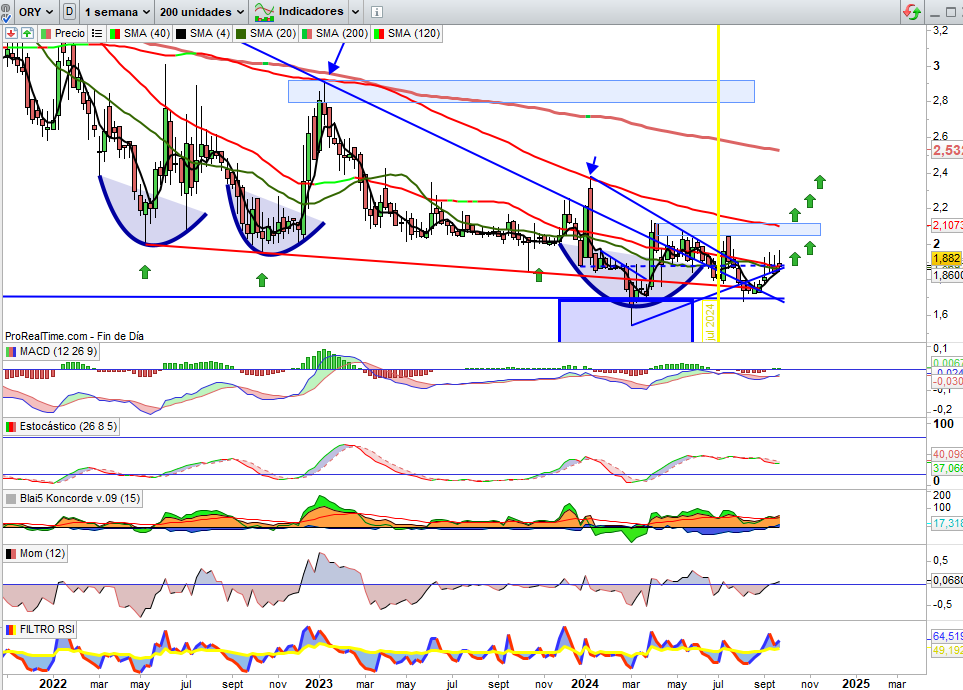The height and width of the screenshot is (690, 963).
Task: Click the 2024 label on time axis
Action: coord(584,683)
